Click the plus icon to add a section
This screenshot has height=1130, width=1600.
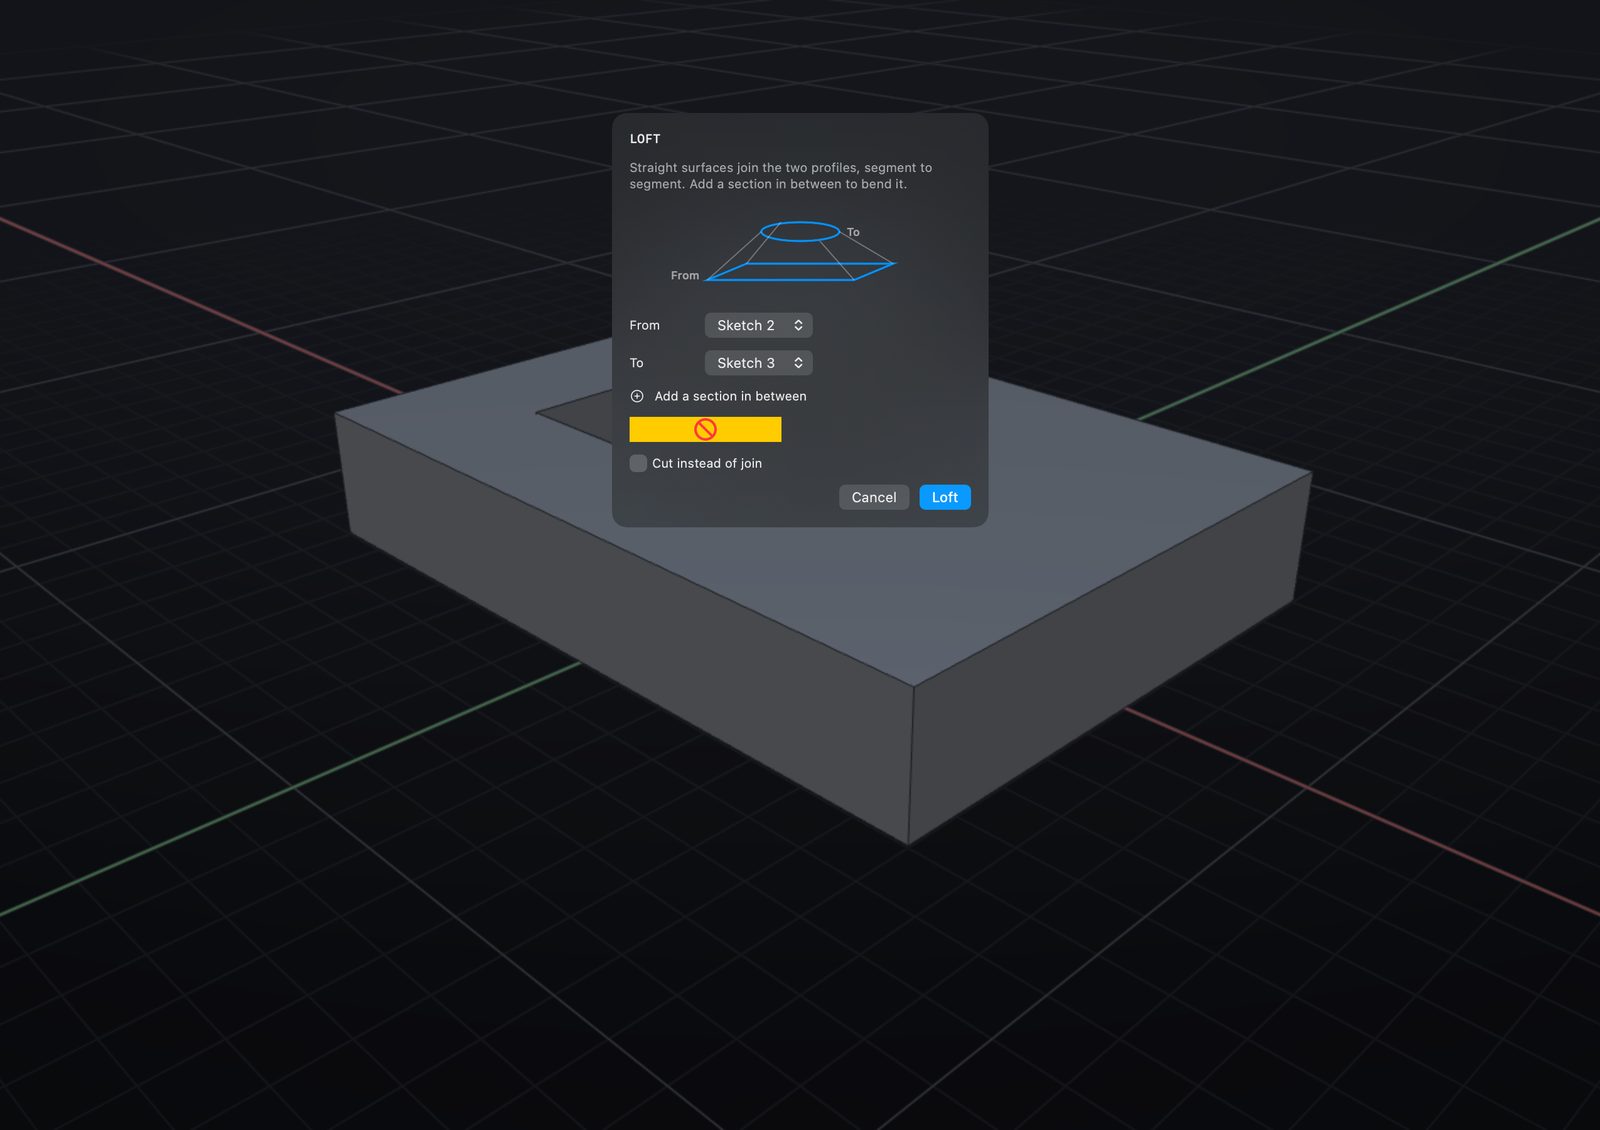coord(637,396)
